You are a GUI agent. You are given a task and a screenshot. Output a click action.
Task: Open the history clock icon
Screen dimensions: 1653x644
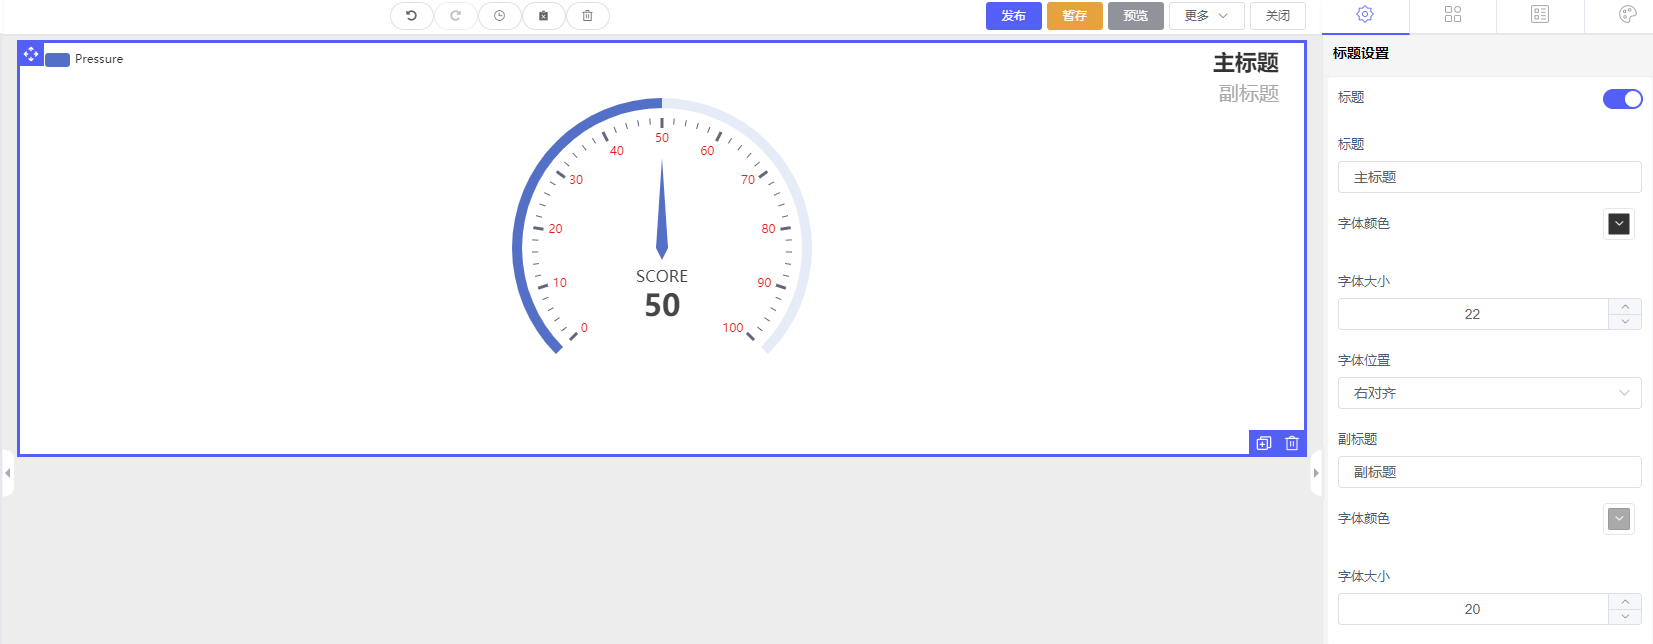point(499,16)
